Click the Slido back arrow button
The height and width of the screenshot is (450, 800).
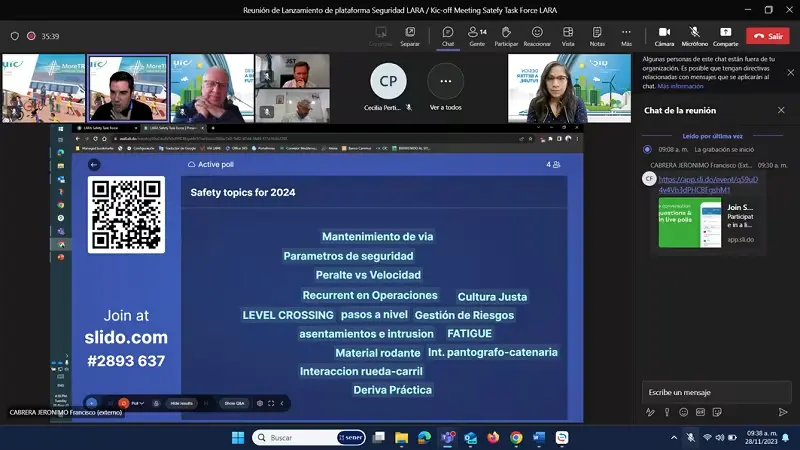tap(93, 164)
